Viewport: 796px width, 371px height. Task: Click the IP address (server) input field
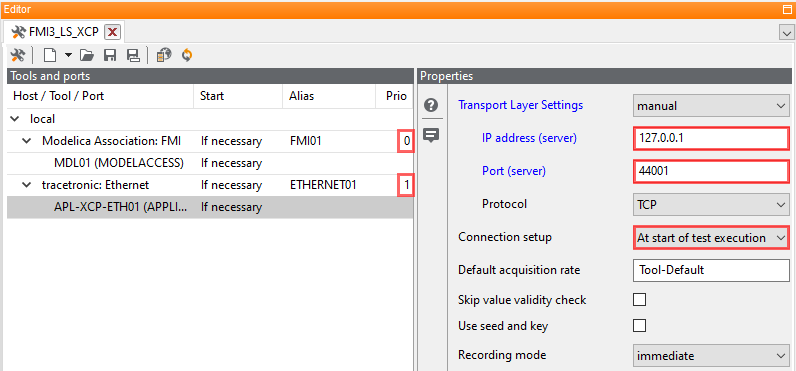[711, 138]
